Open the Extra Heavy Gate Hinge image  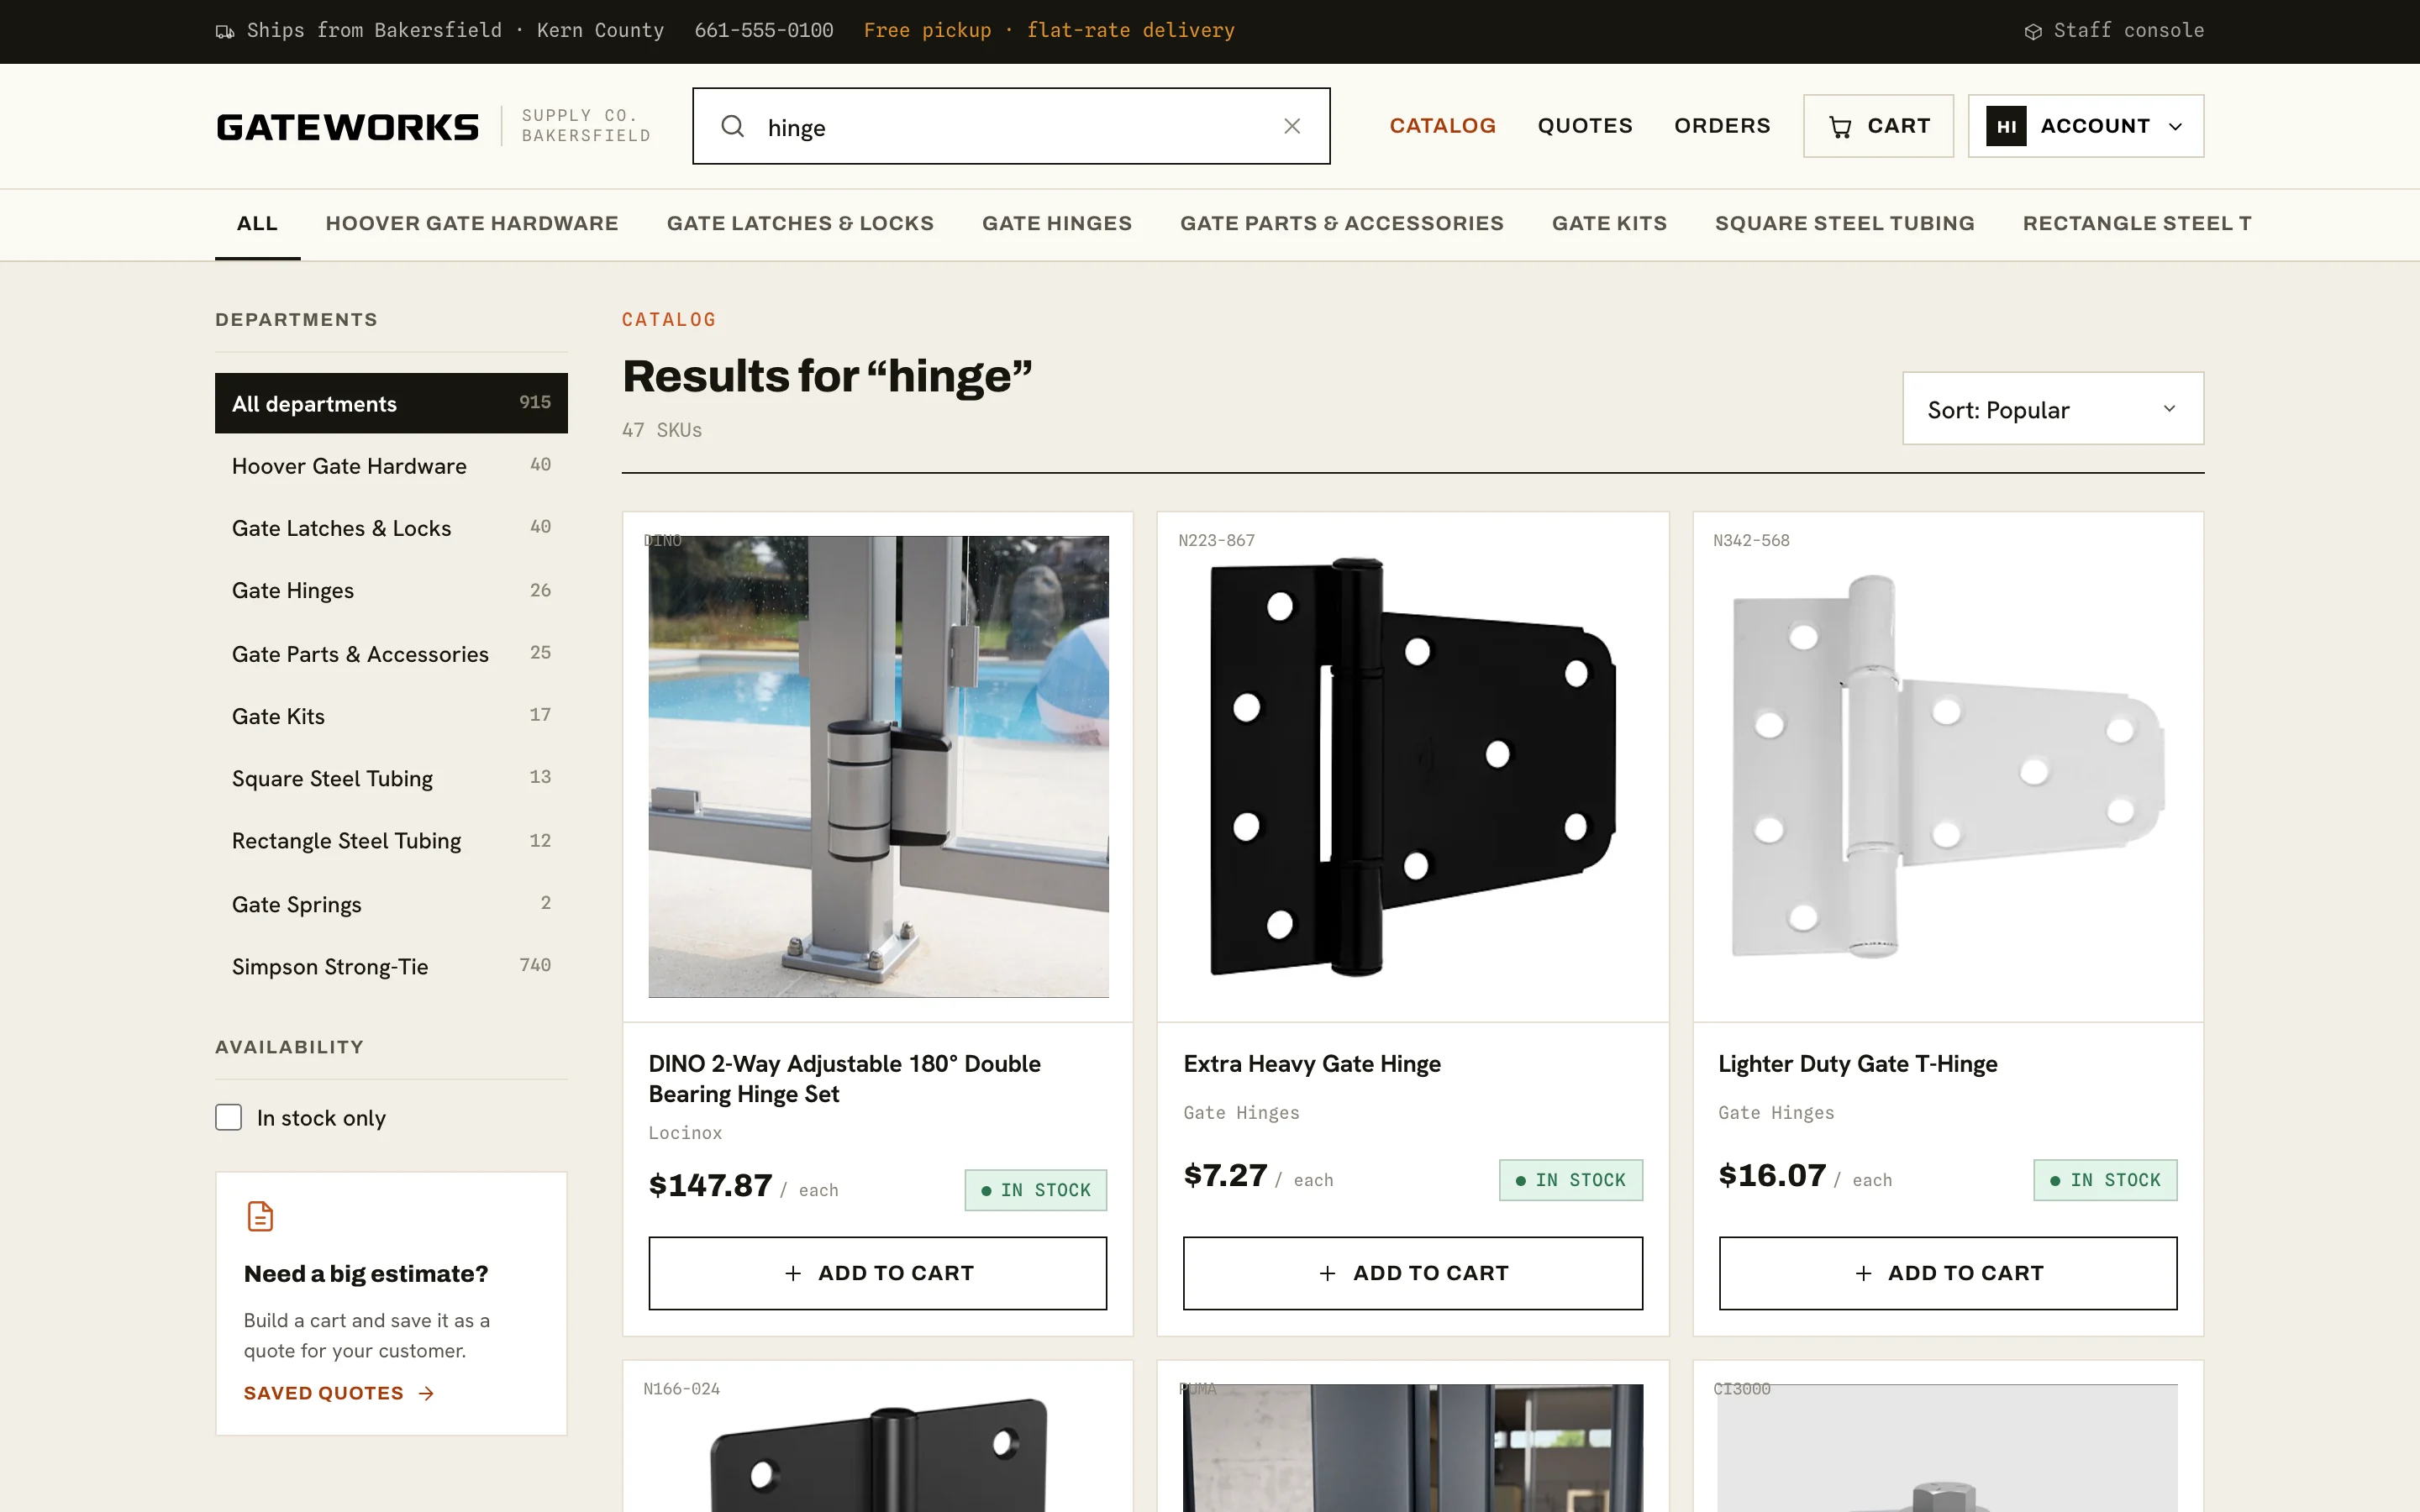pos(1412,767)
